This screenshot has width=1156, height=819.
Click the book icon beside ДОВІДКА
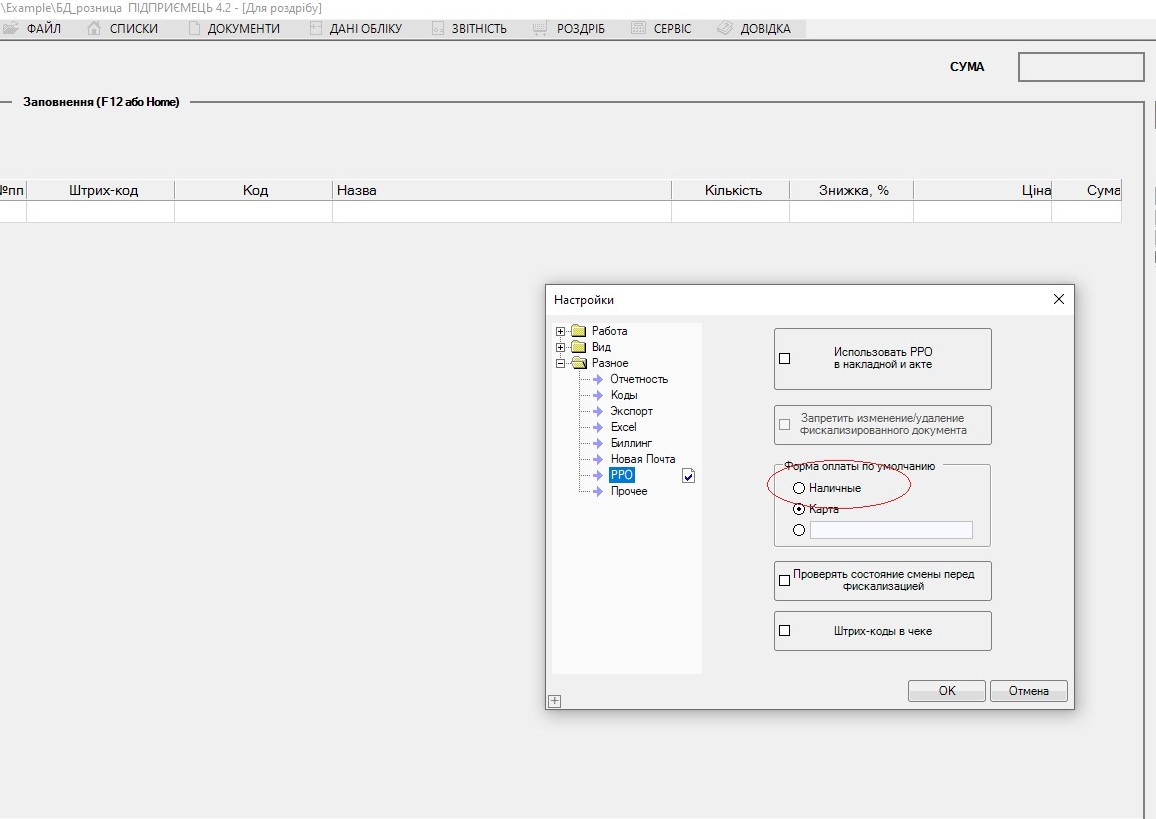(725, 29)
